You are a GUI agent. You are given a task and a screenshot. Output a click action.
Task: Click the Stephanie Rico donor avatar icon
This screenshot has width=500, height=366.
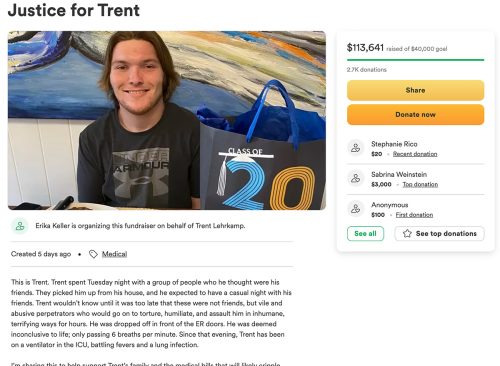click(356, 148)
